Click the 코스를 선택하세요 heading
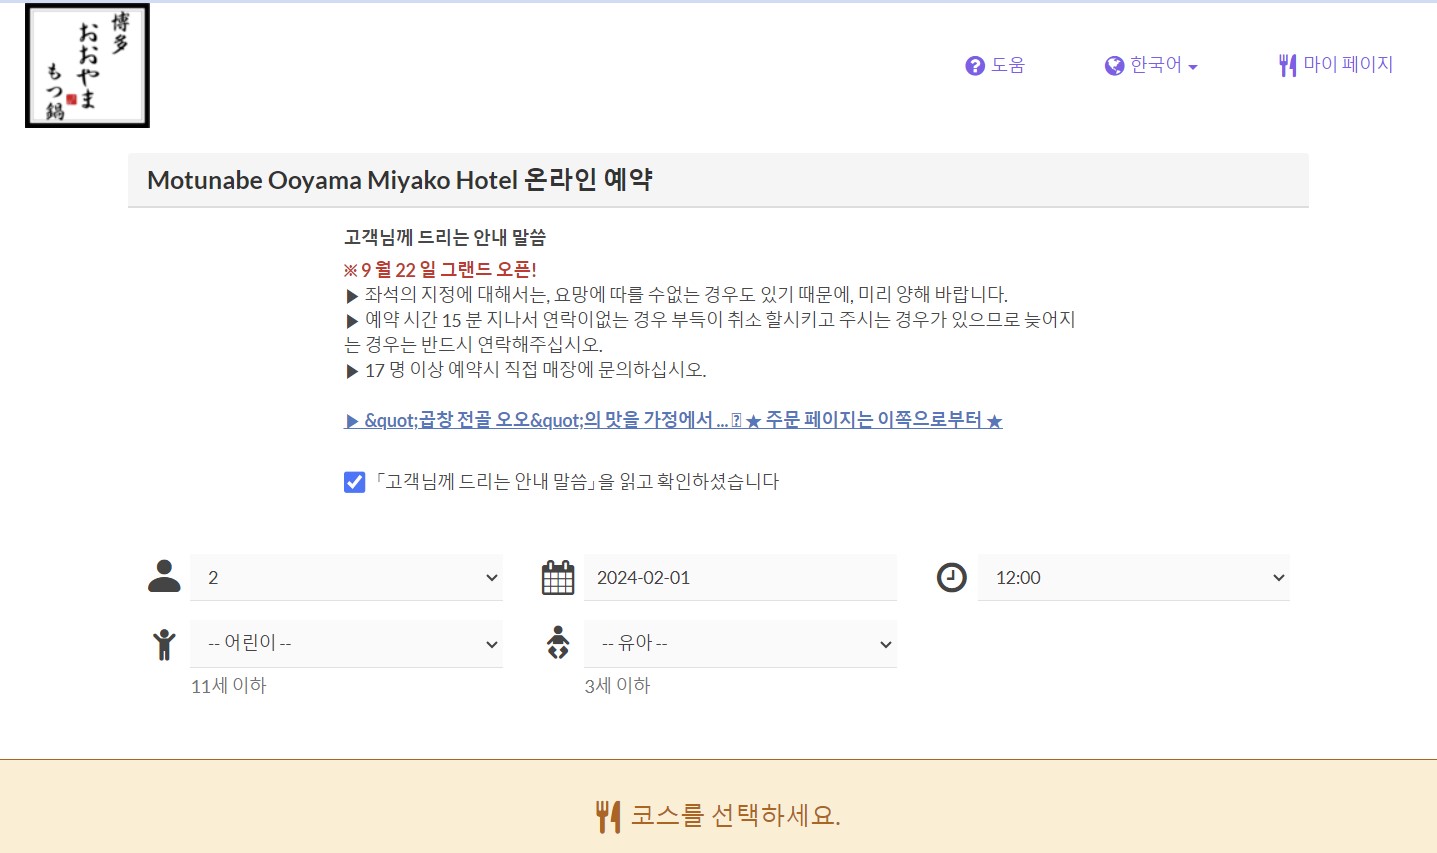 coord(735,816)
